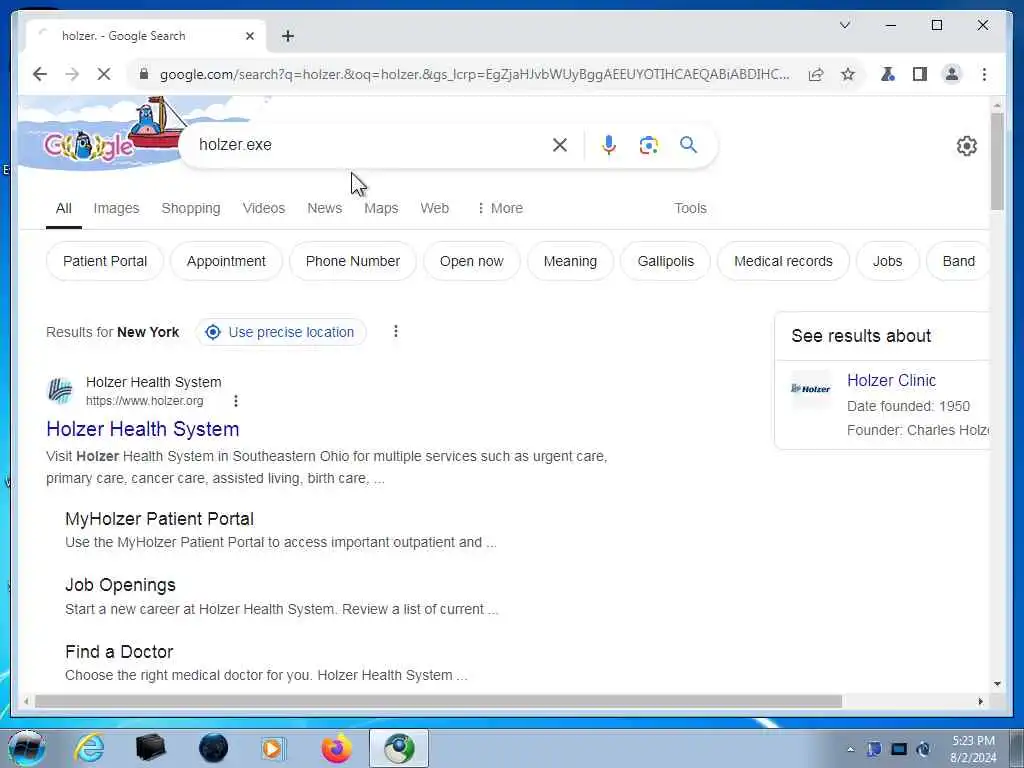1024x768 pixels.
Task: Open Find a Doctor sitelink
Action: tap(119, 652)
